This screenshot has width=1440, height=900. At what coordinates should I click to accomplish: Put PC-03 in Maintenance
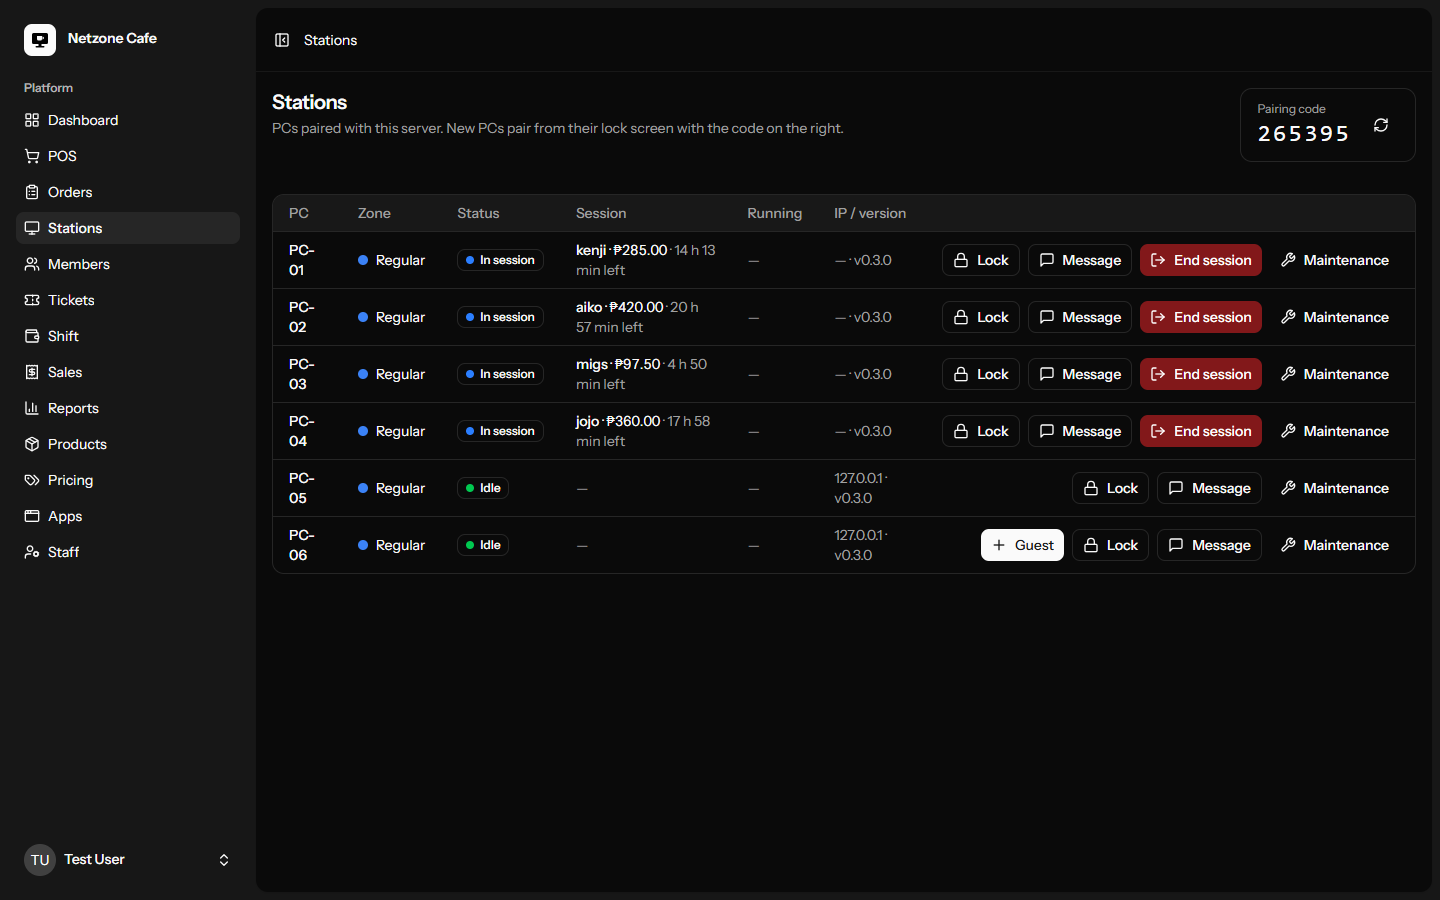click(1334, 374)
